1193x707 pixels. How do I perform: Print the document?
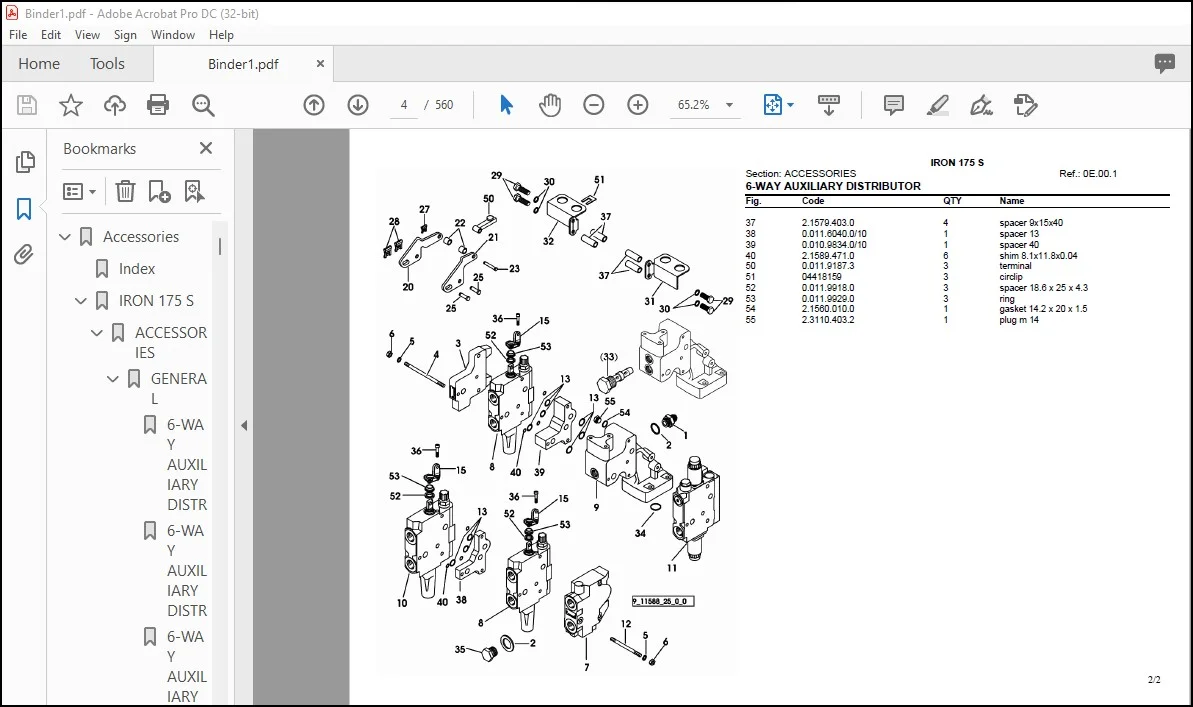click(x=158, y=105)
